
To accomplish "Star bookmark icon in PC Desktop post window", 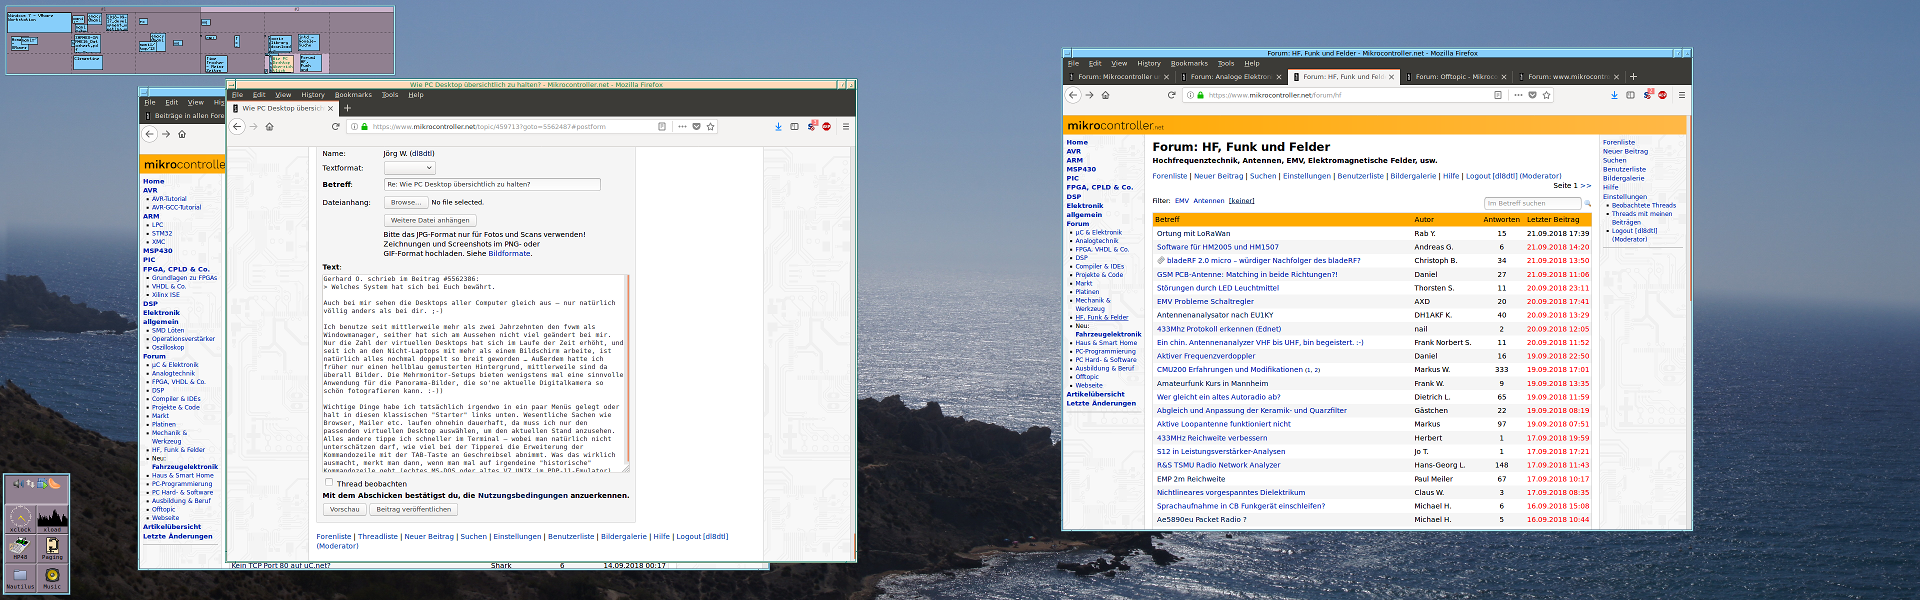I will pos(710,126).
